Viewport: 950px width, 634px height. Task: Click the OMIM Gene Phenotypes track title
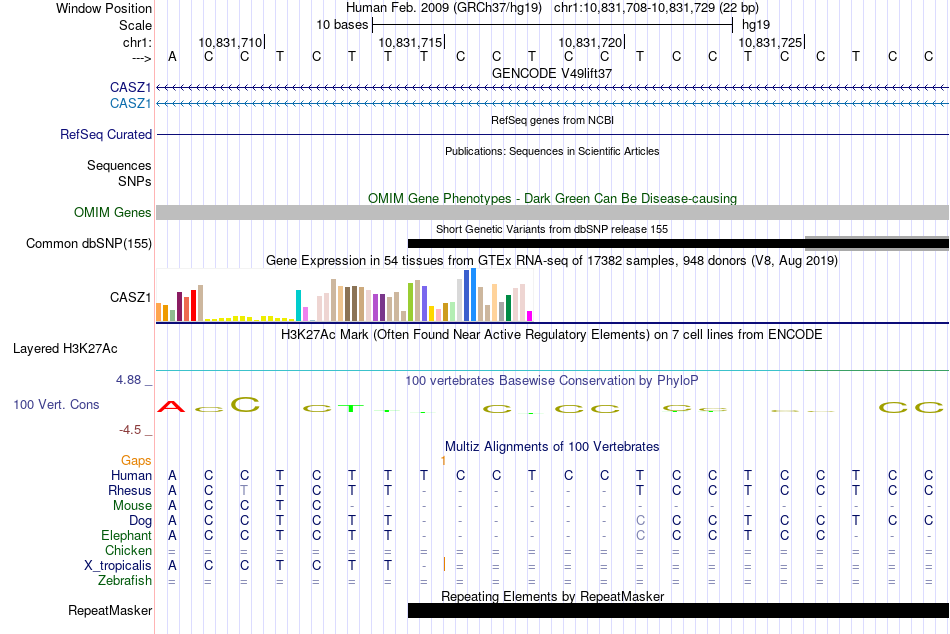coord(552,198)
